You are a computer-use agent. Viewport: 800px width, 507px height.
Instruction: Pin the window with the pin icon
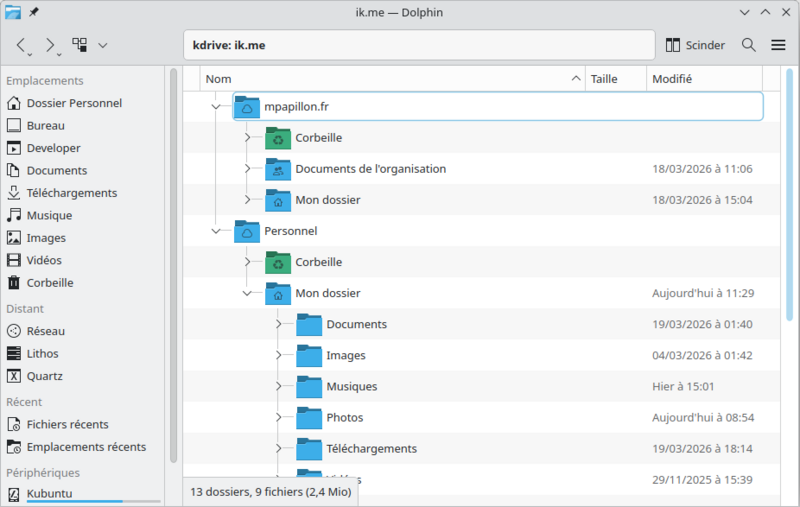pyautogui.click(x=34, y=12)
